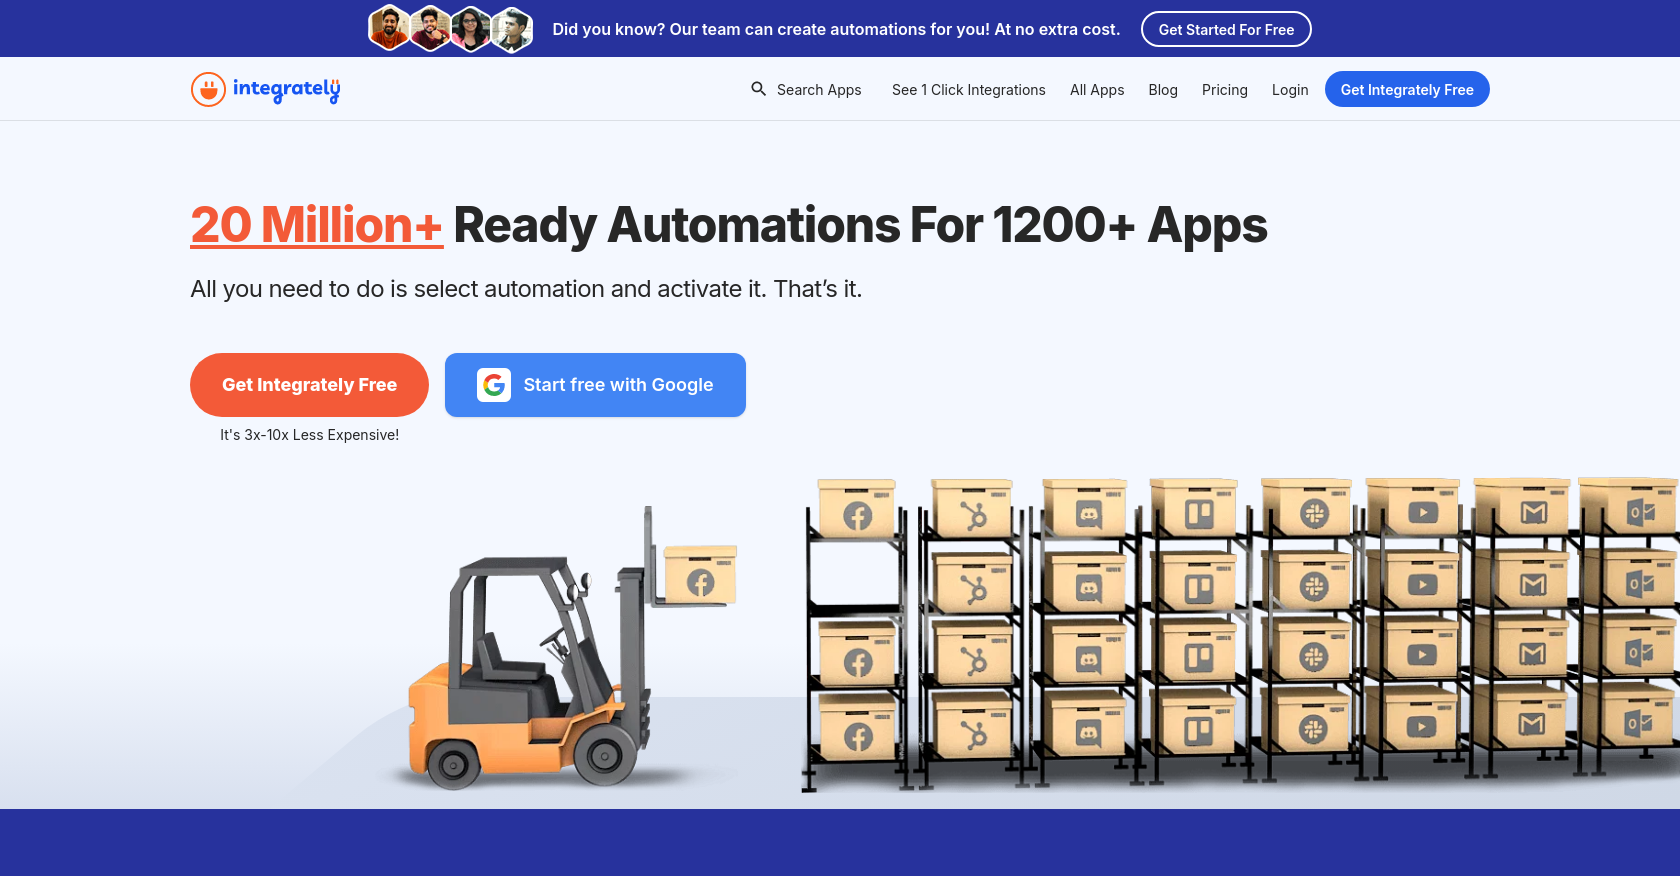
Task: Click the orange Get Integrately Free button
Action: point(309,385)
